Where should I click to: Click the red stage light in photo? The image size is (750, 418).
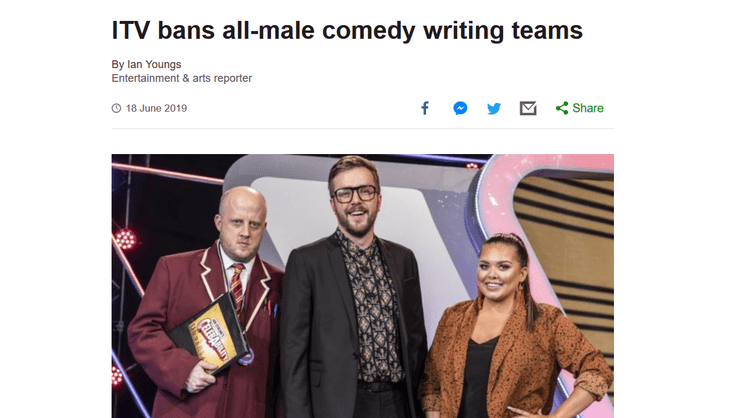point(125,239)
